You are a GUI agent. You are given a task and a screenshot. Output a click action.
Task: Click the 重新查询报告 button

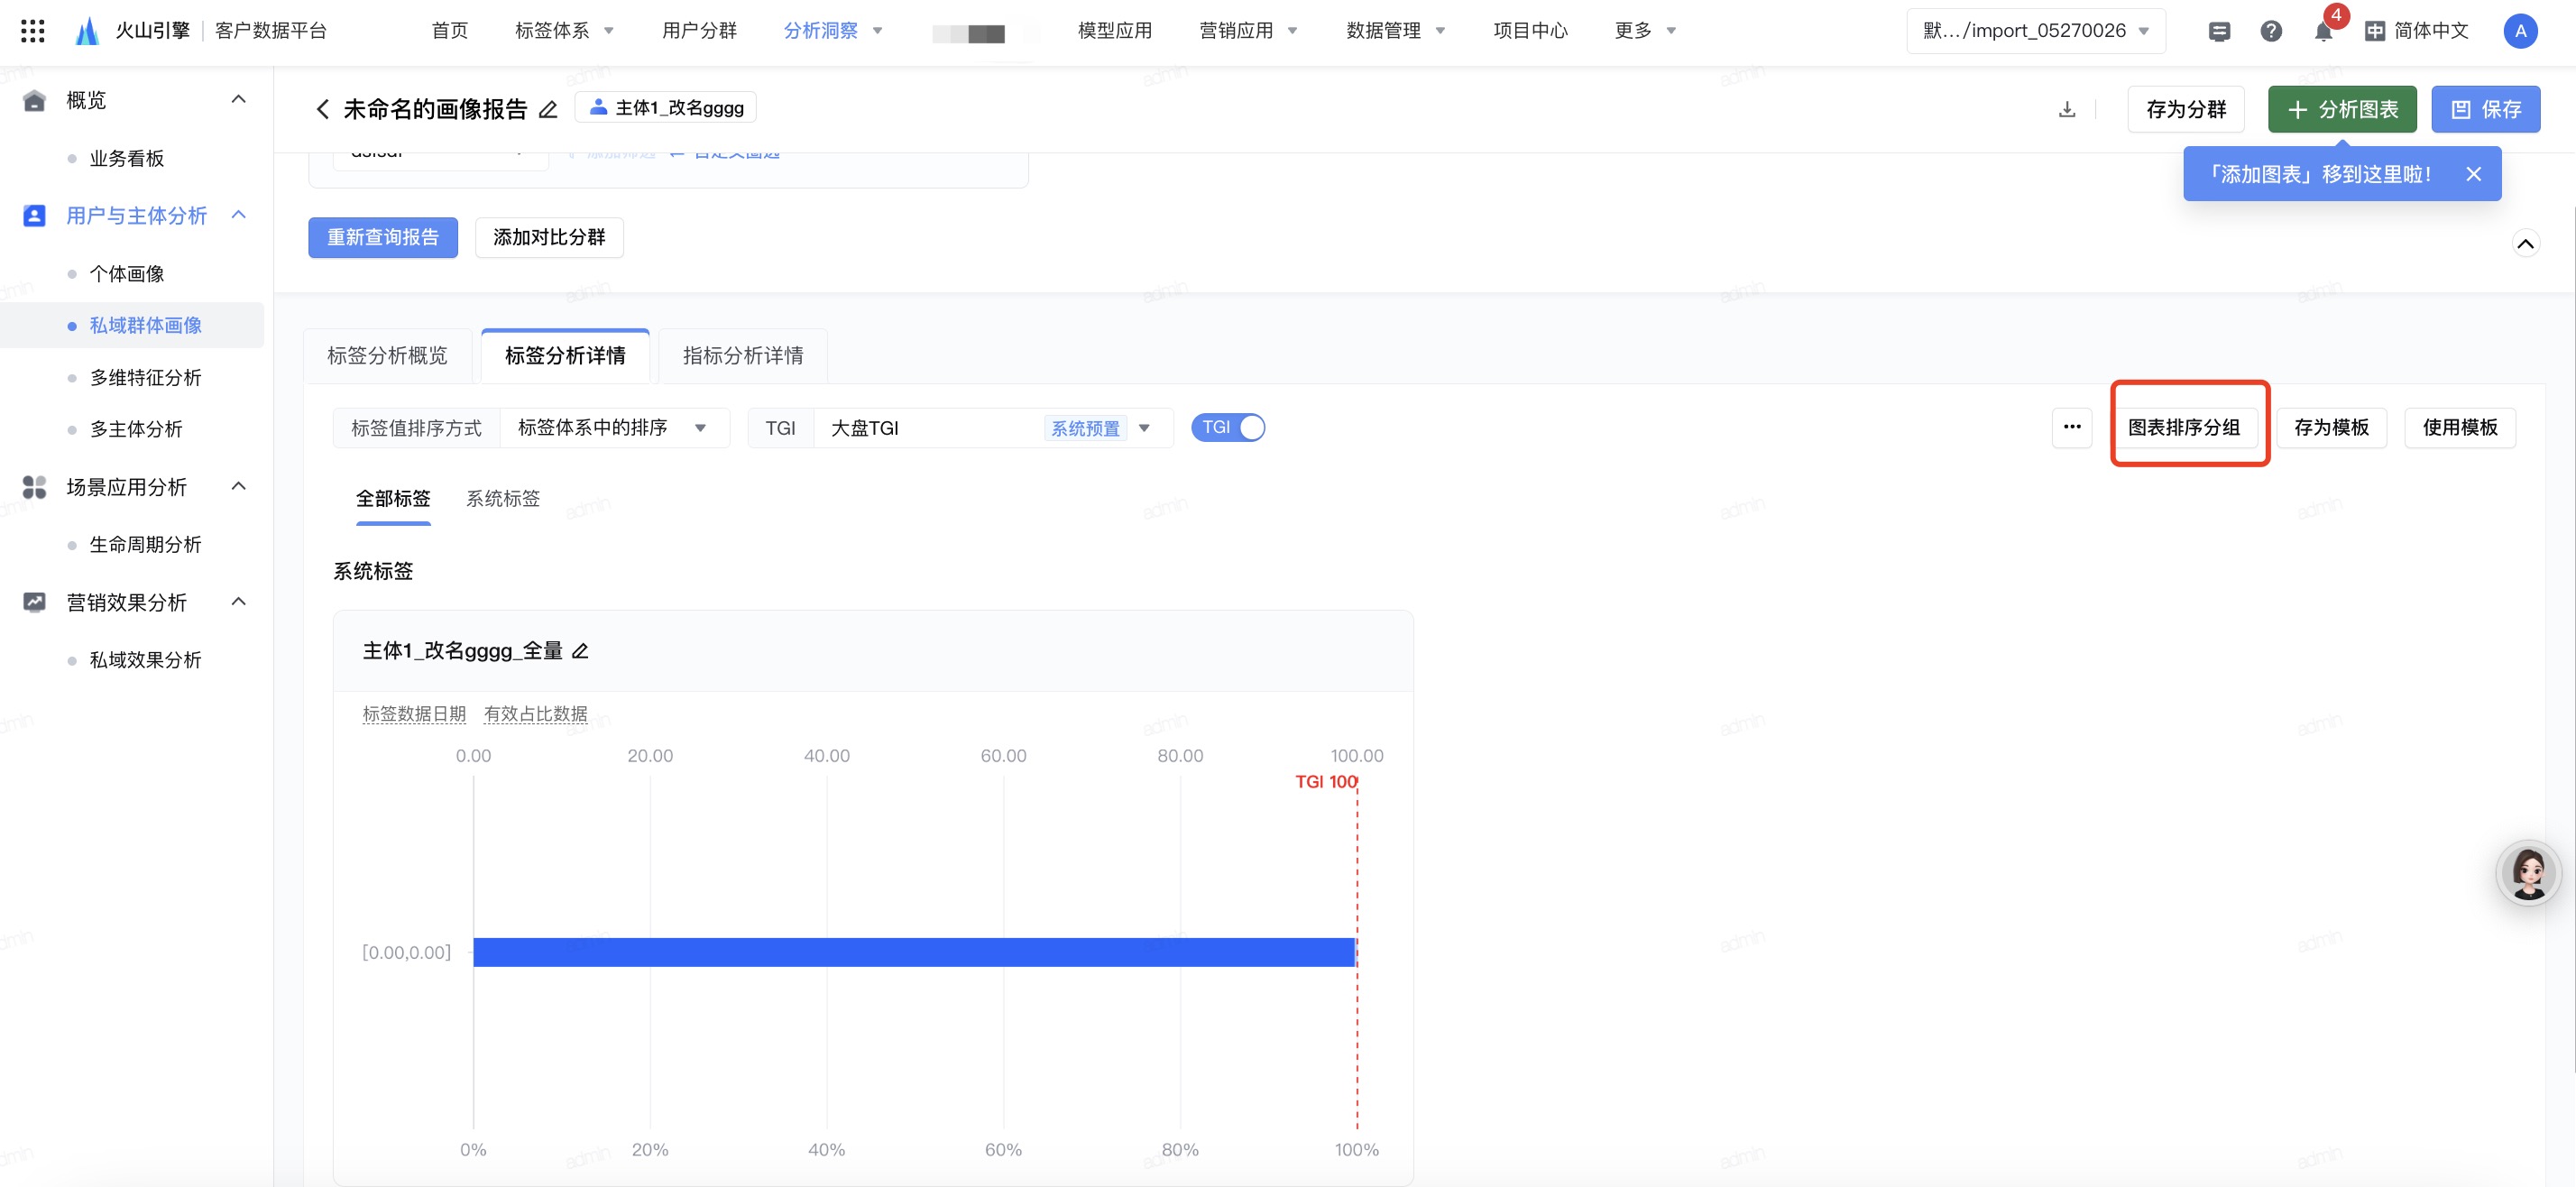point(382,237)
